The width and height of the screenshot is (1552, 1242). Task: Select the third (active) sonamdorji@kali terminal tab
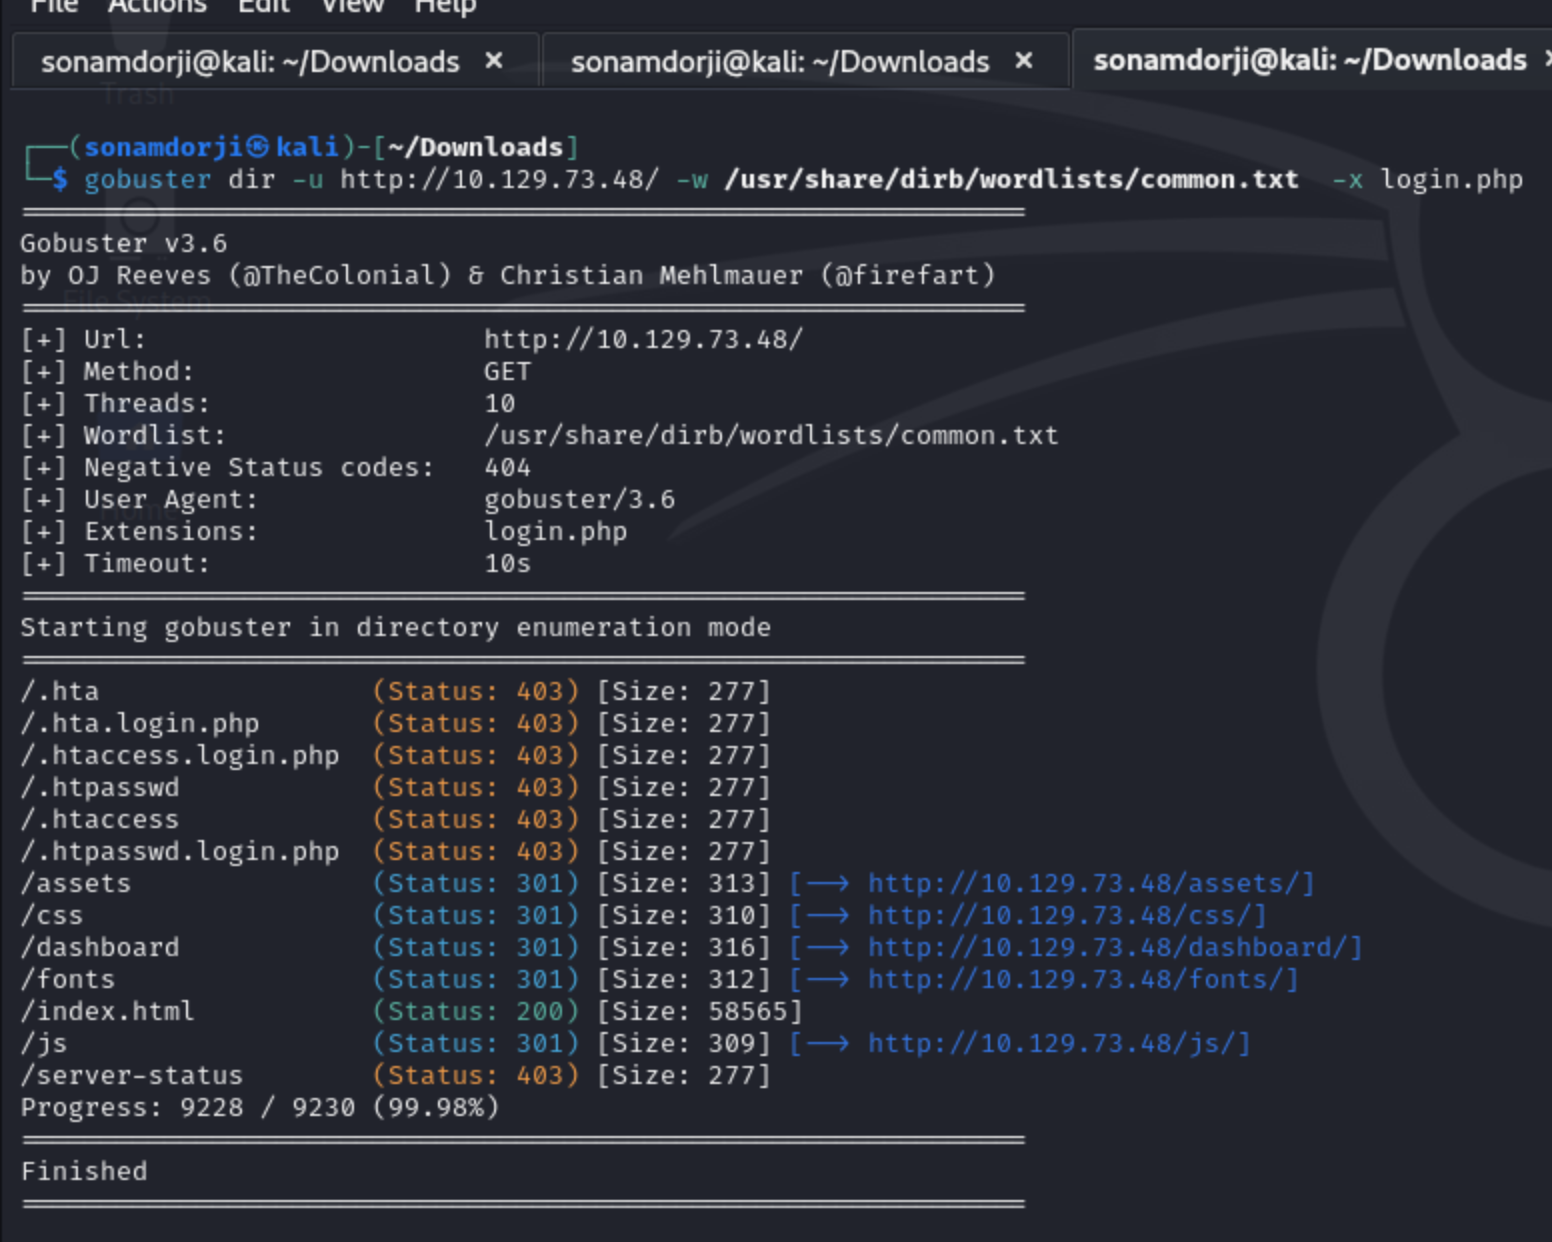coord(1310,60)
